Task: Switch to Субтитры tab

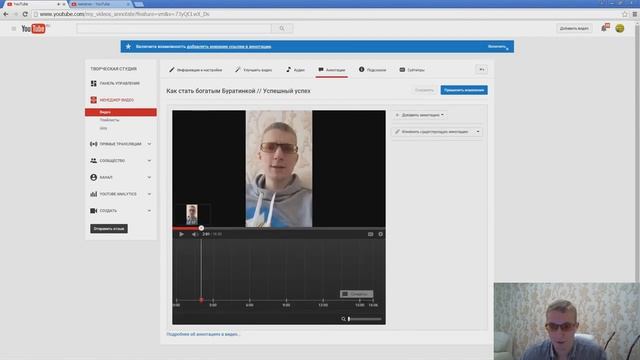Action: (412, 70)
